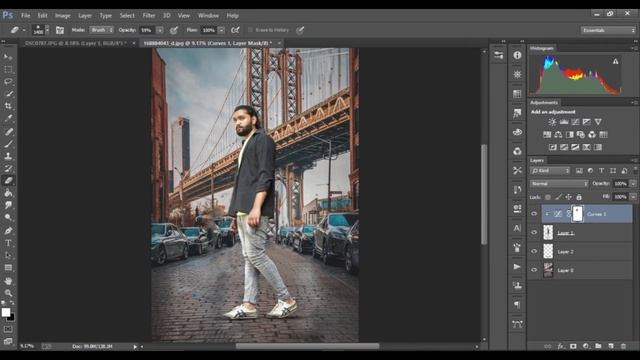Open the Filter menu
Screen dimensions: 640x360
coord(149,16)
